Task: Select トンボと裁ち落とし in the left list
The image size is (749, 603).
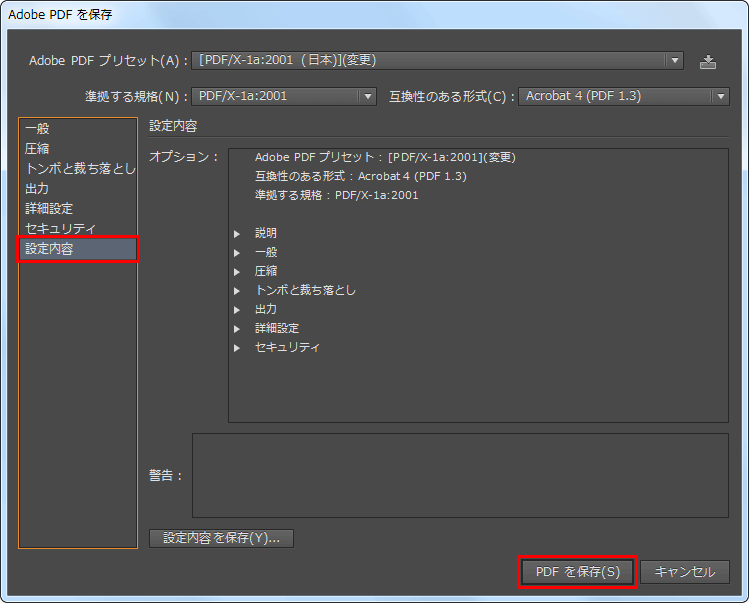Action: [x=77, y=169]
